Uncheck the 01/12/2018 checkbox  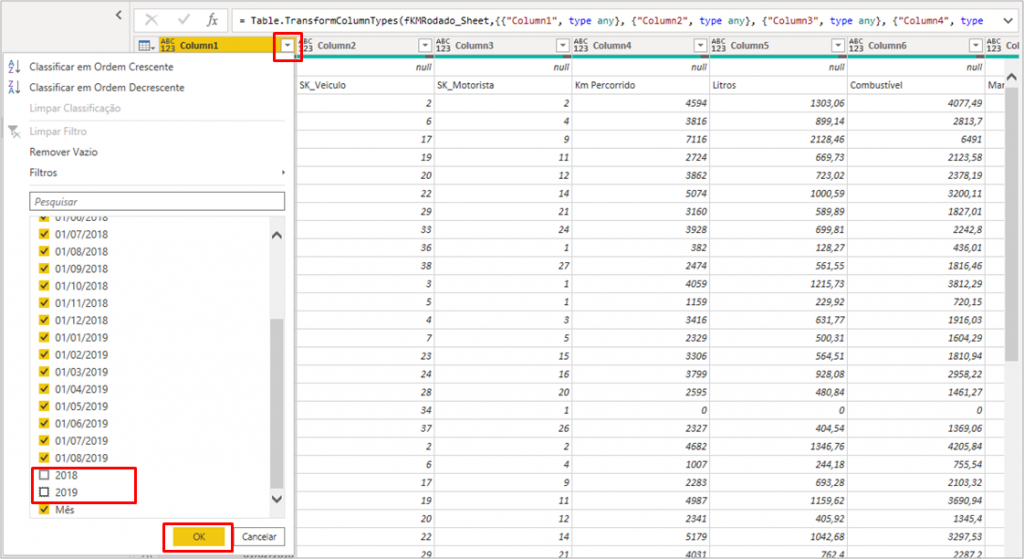coord(44,320)
